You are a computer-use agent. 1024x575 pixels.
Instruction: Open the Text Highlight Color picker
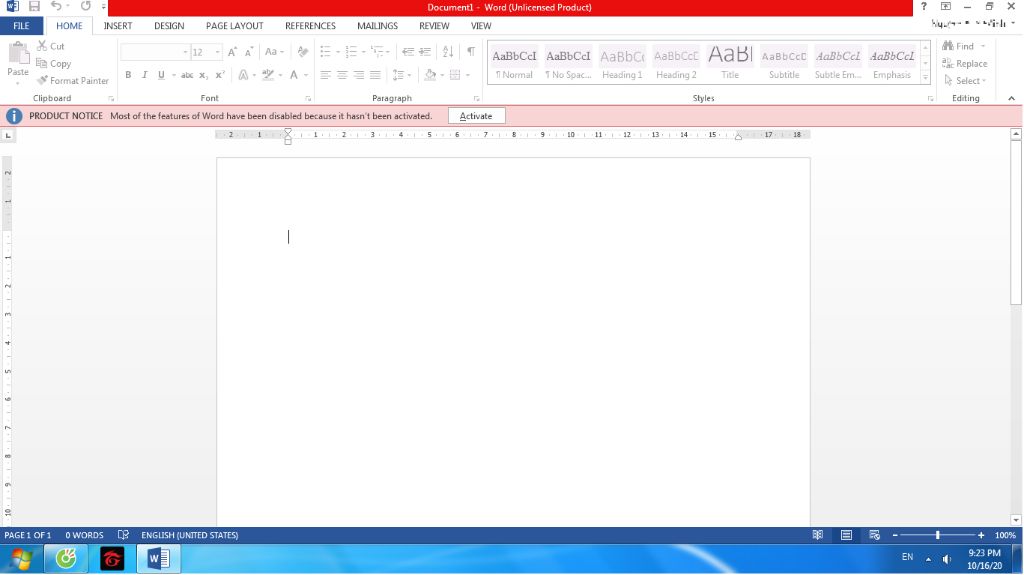[267, 75]
